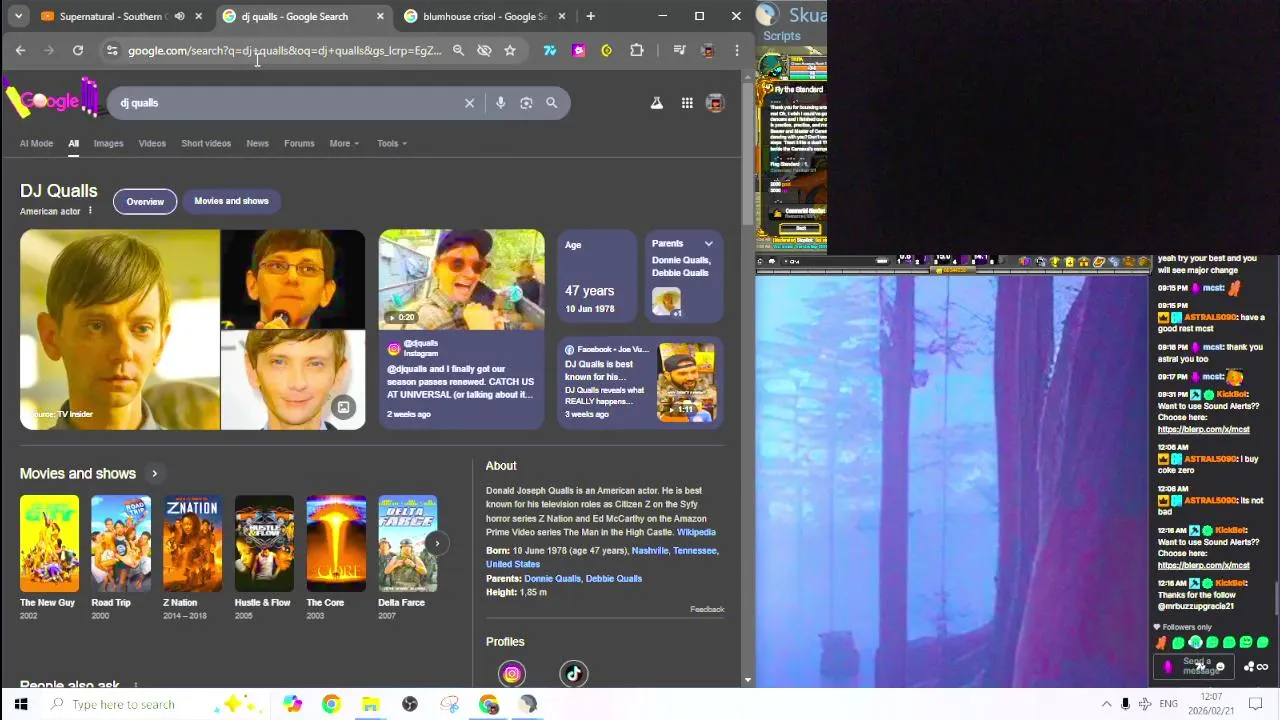Expand the More search filters dropdown
1280x720 pixels.
[x=344, y=143]
